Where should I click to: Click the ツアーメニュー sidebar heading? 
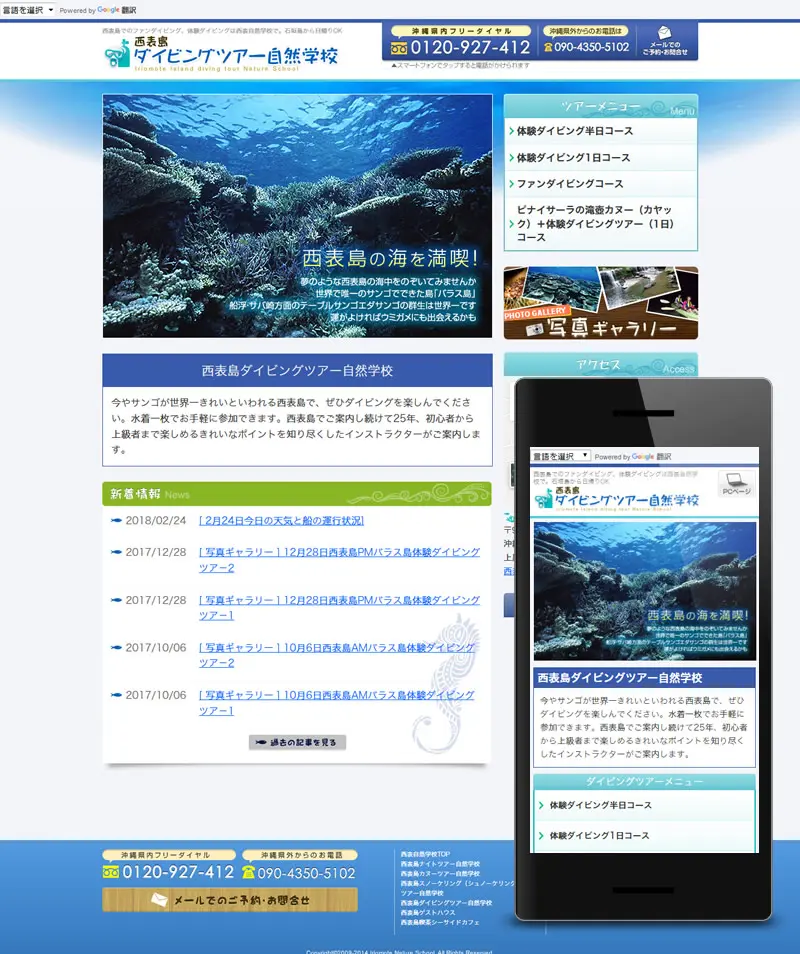tap(600, 106)
